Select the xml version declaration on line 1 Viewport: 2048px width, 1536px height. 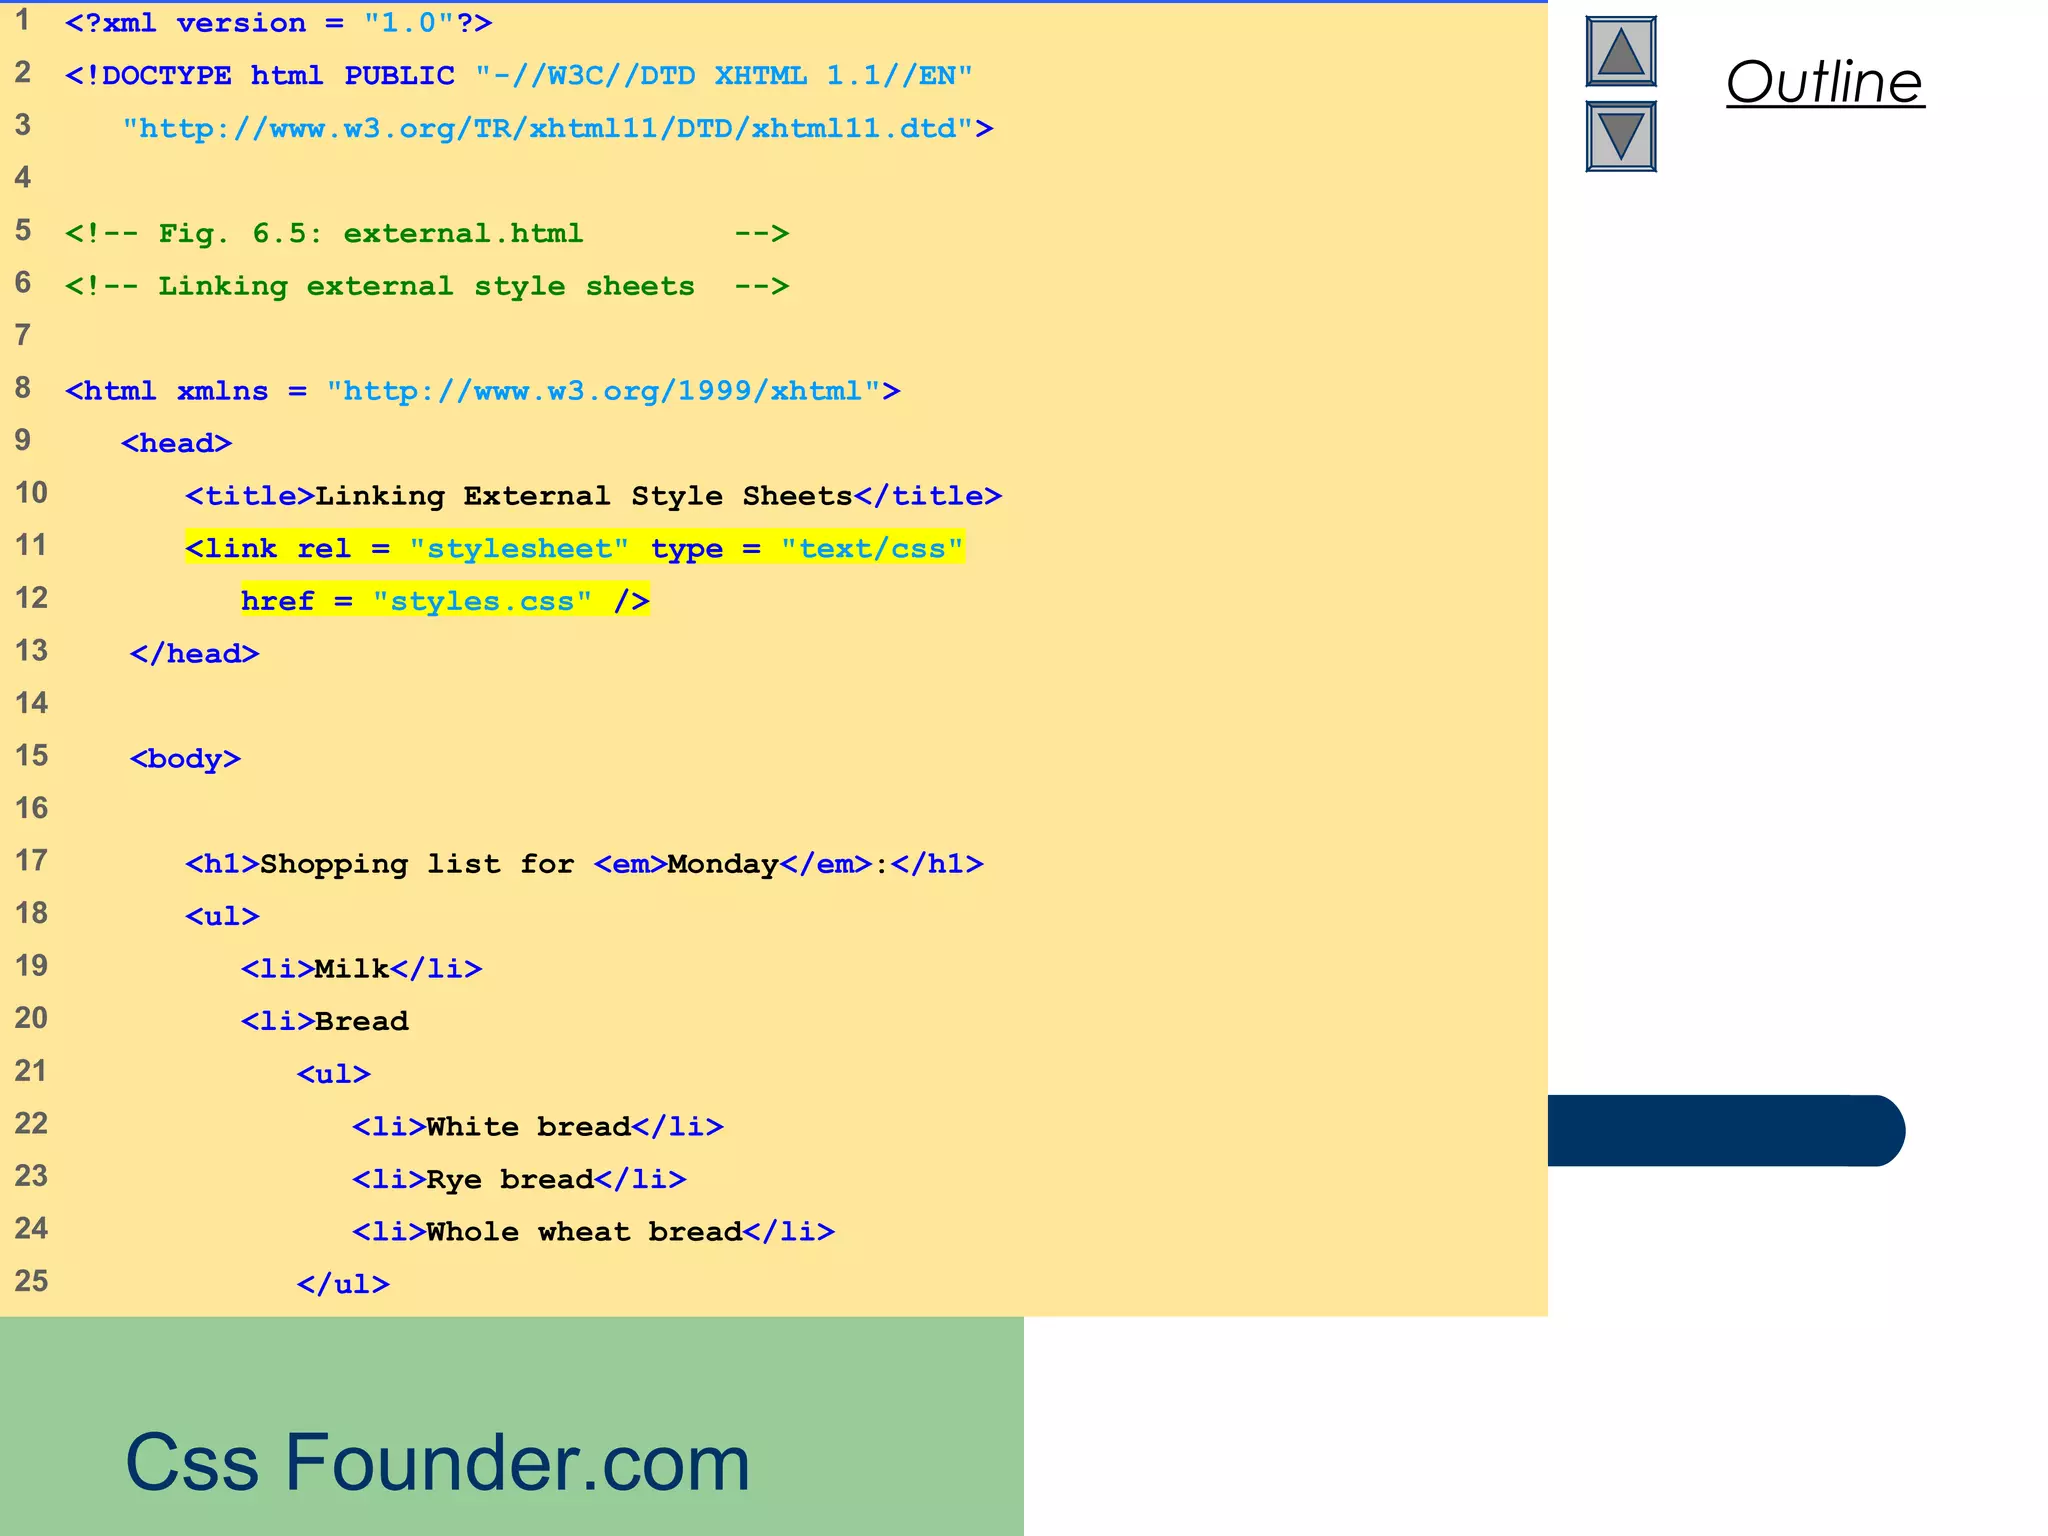point(279,23)
